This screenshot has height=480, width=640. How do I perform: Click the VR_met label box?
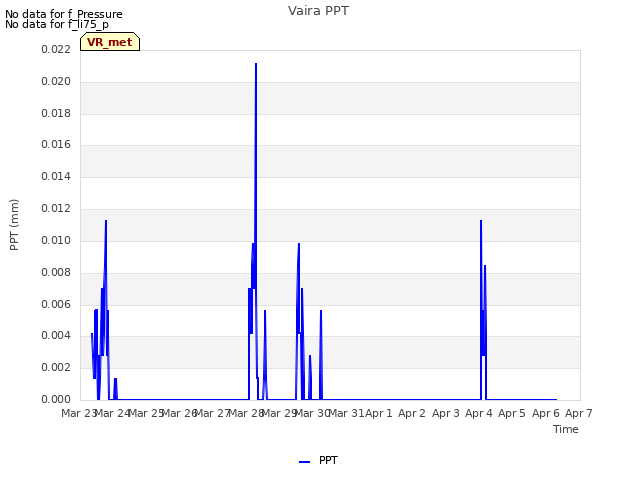coord(110,42)
